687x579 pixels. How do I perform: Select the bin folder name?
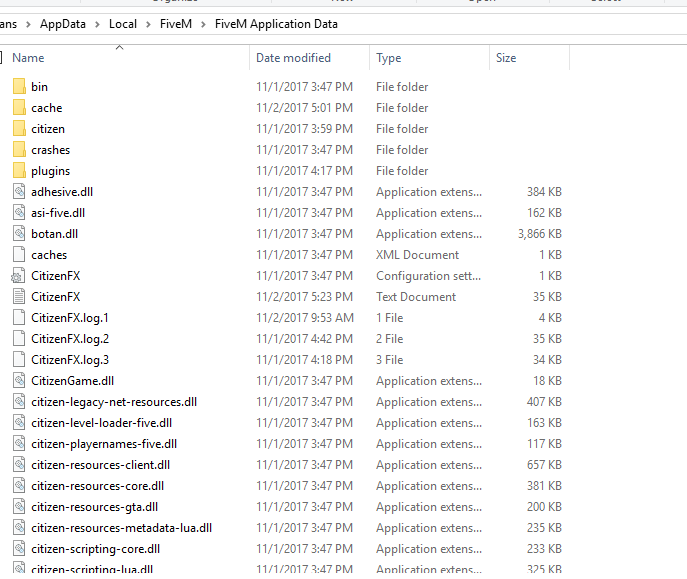point(39,87)
